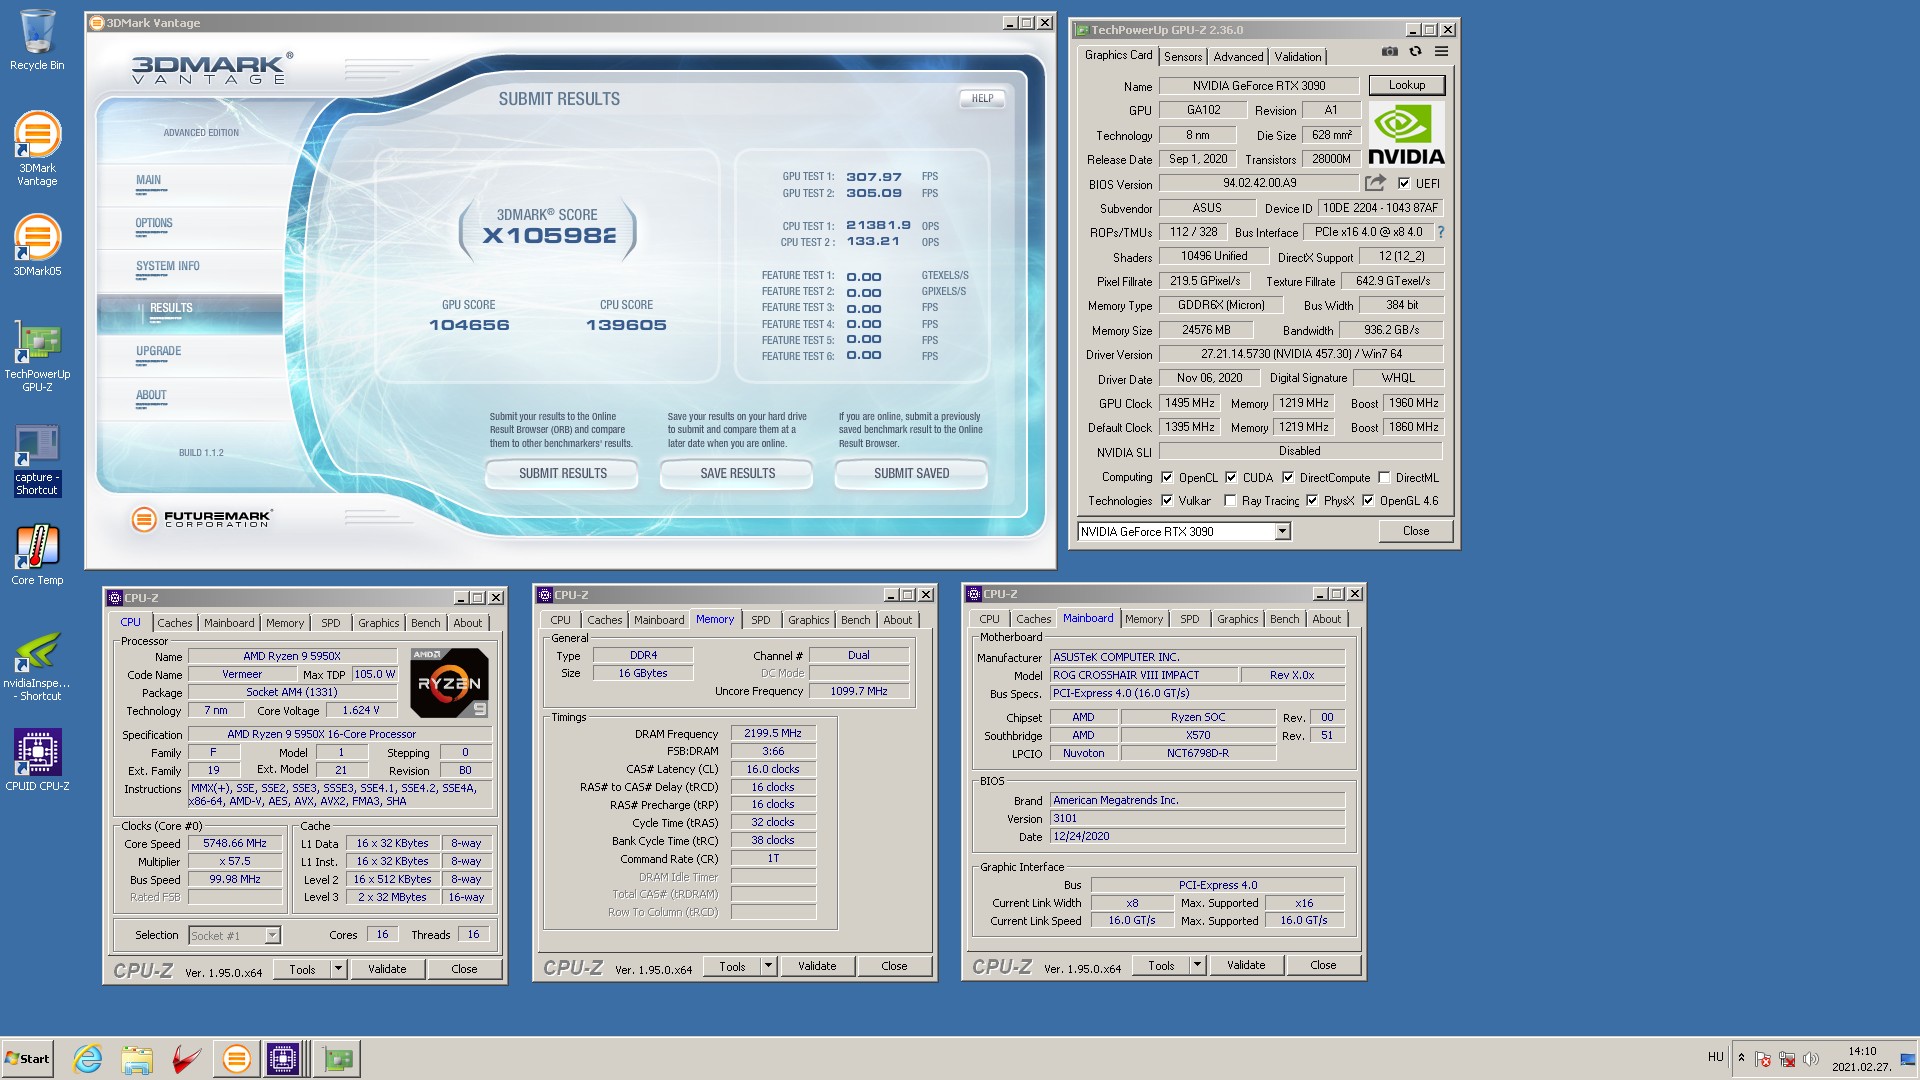The width and height of the screenshot is (1920, 1080).
Task: Click the GPU name field NVIDIA GeForce RTX 3090
Action: (x=1259, y=86)
